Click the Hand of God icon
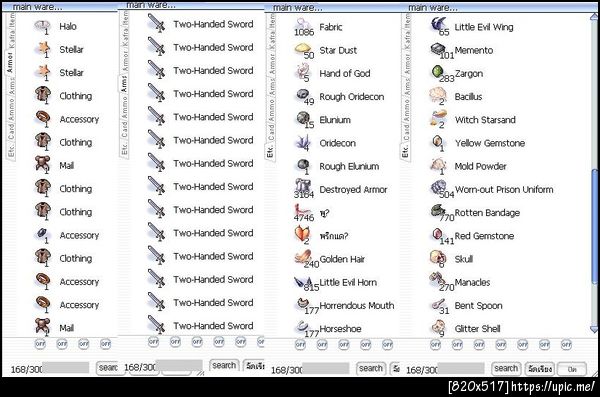600x397 pixels. [x=303, y=71]
